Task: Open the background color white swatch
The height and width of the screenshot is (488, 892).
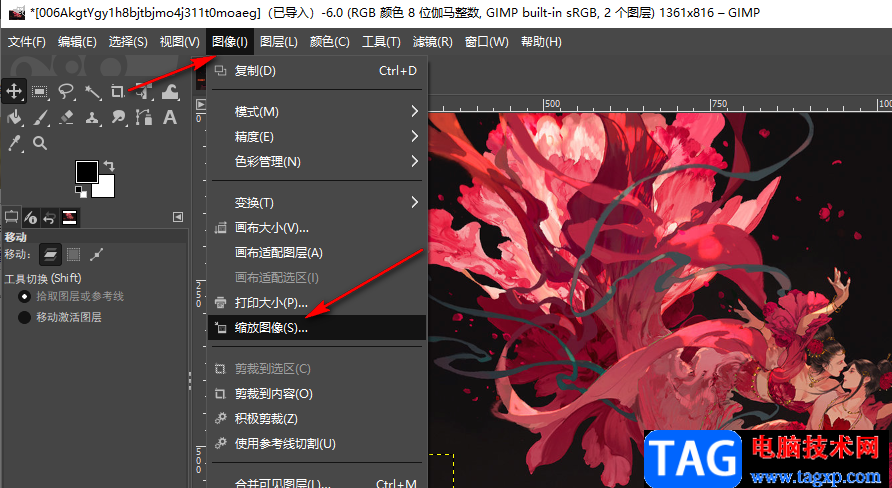Action: tap(107, 188)
